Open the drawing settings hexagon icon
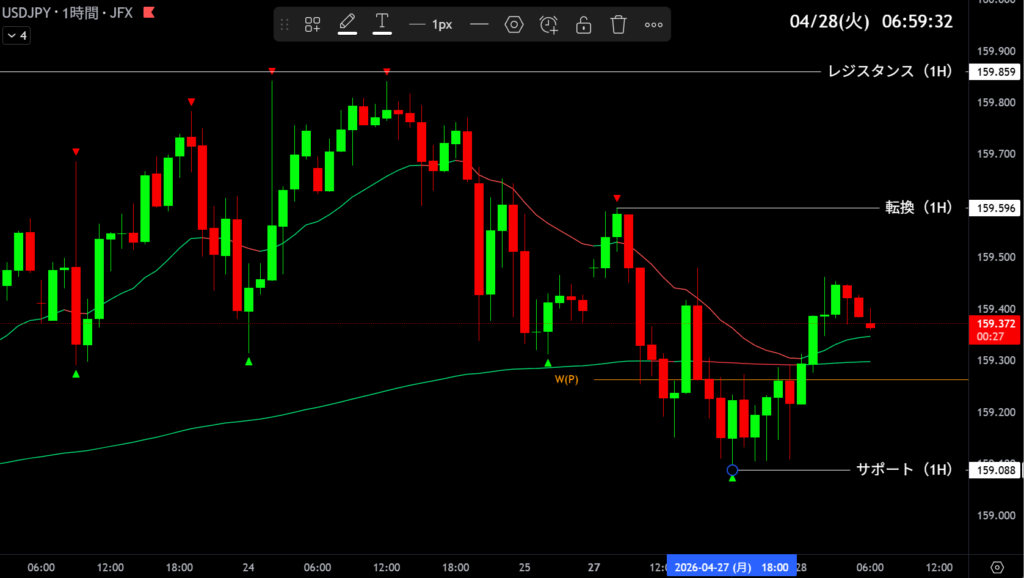 click(x=514, y=25)
